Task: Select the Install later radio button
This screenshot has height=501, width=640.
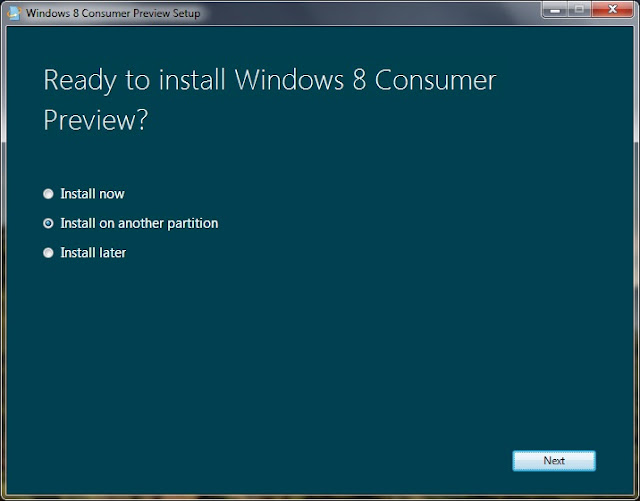Action: point(48,253)
